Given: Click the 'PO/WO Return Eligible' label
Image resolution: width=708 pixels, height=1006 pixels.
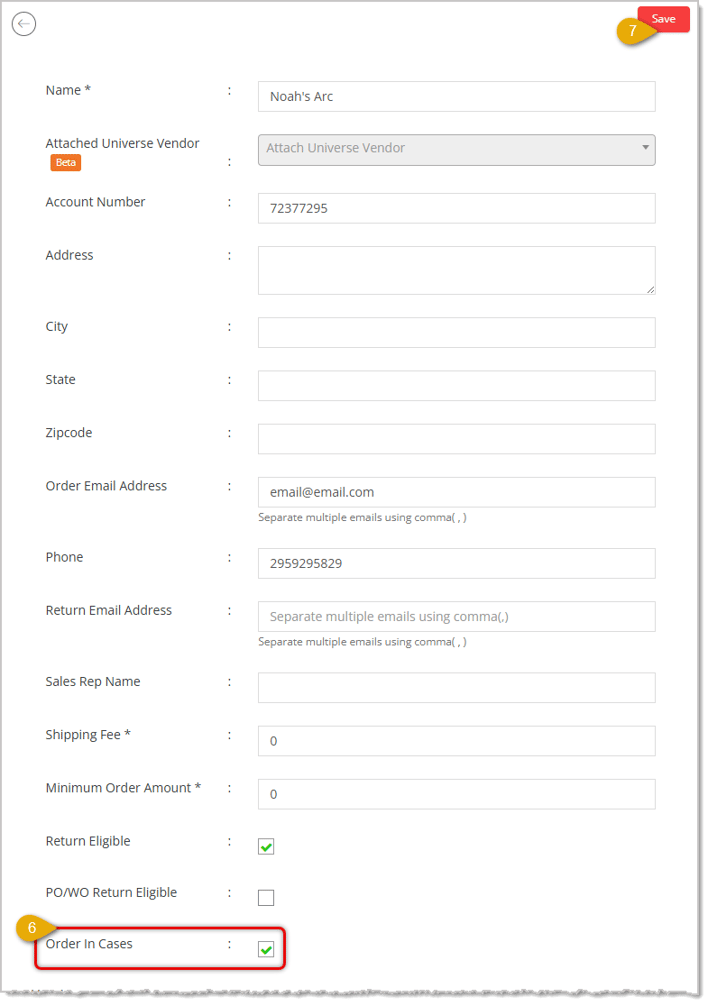Looking at the screenshot, I should [112, 893].
